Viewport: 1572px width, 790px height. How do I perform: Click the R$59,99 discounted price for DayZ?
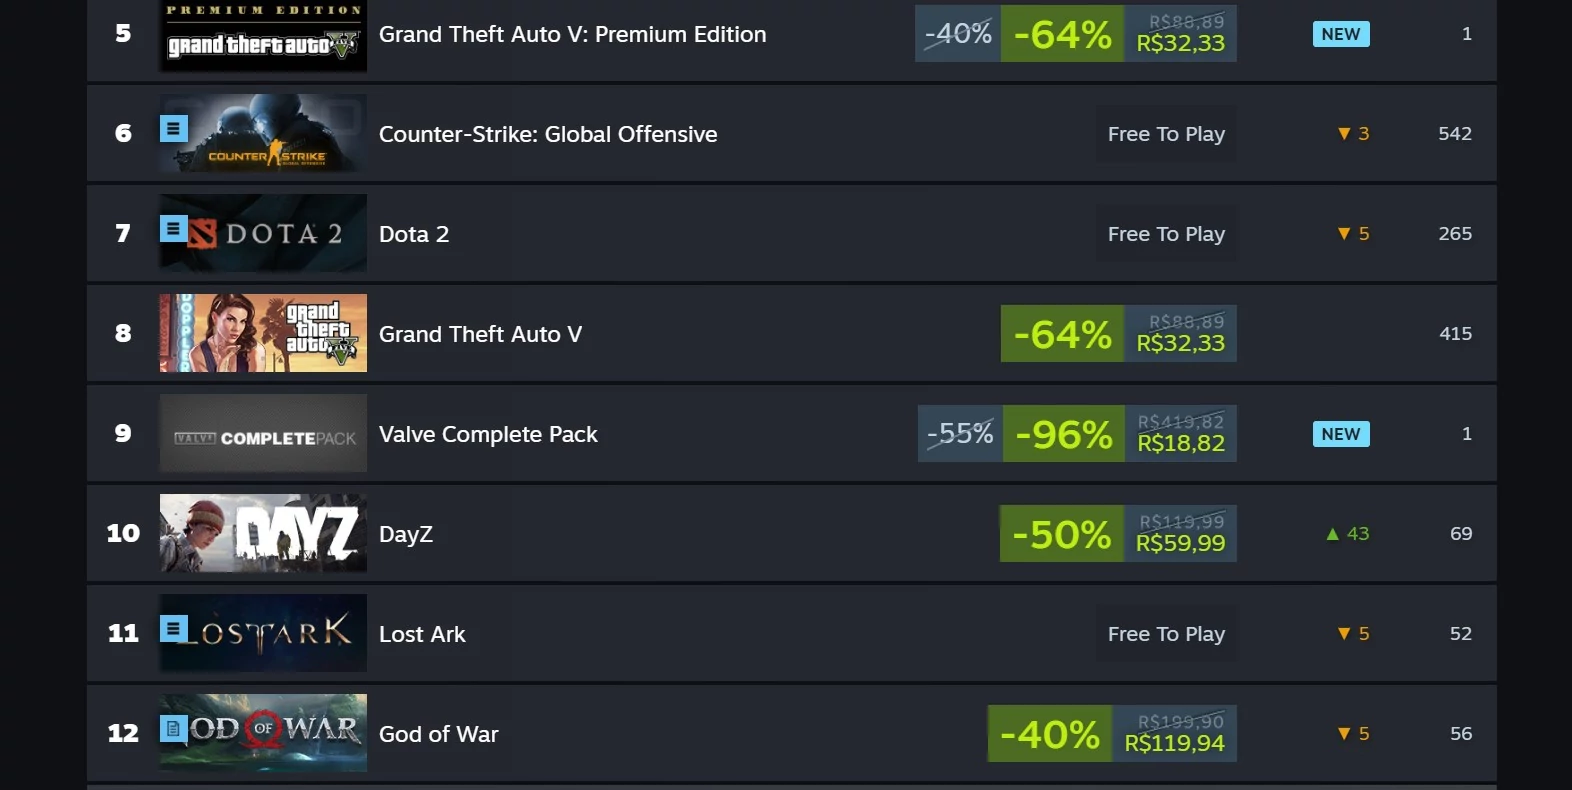click(1181, 544)
